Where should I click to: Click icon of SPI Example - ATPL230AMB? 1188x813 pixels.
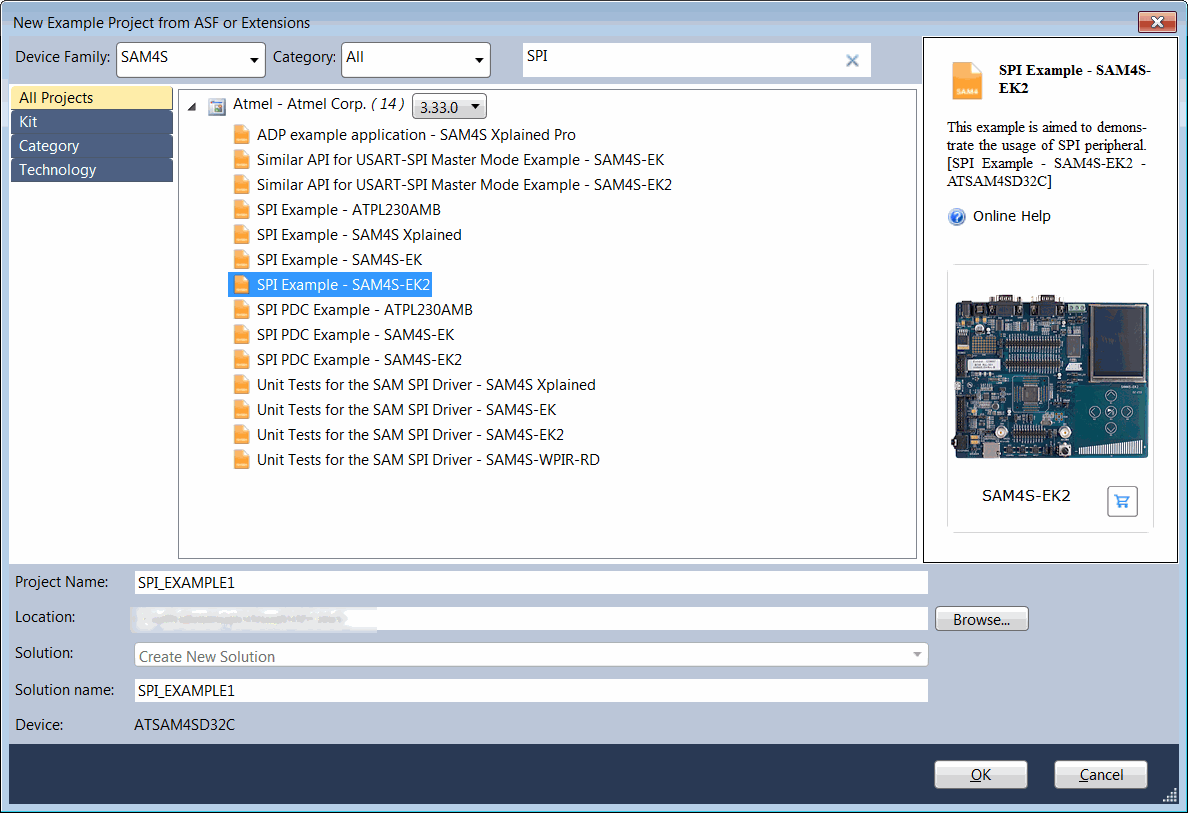click(x=242, y=210)
